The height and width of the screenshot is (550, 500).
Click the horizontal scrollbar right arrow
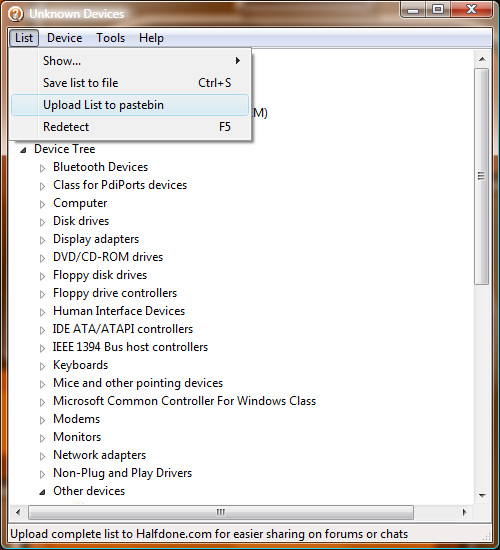[x=465, y=512]
